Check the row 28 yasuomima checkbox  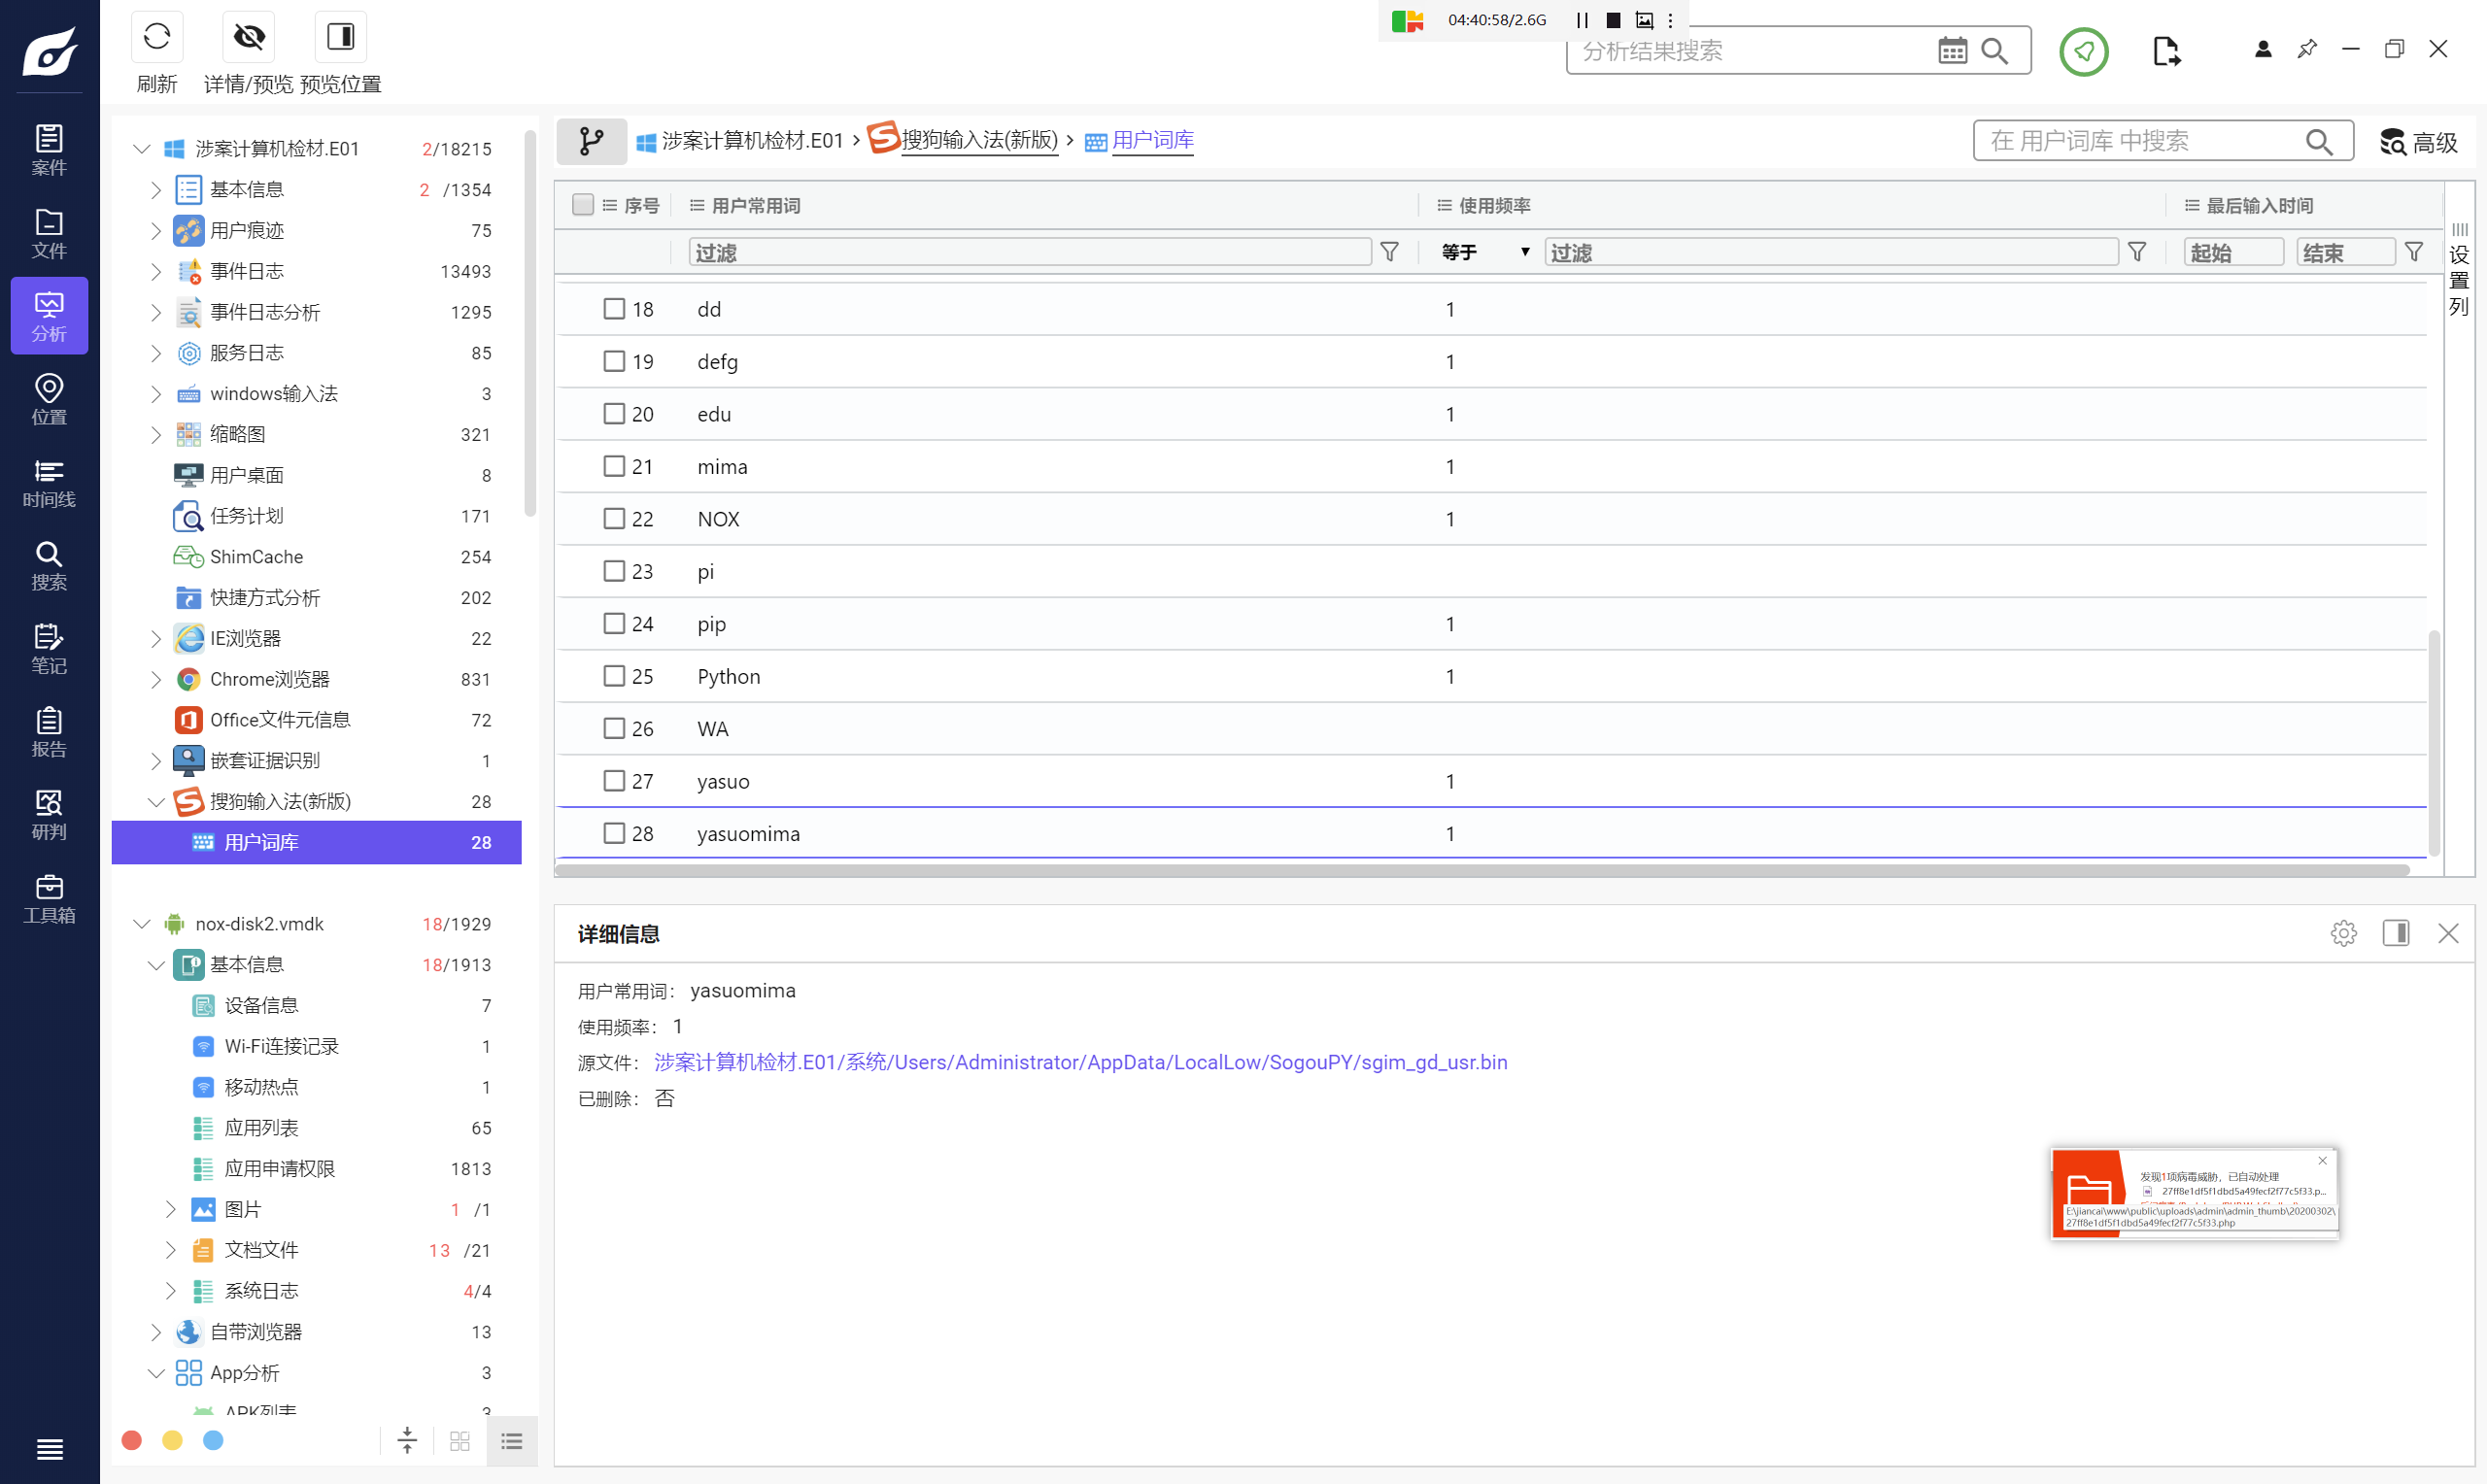point(614,833)
